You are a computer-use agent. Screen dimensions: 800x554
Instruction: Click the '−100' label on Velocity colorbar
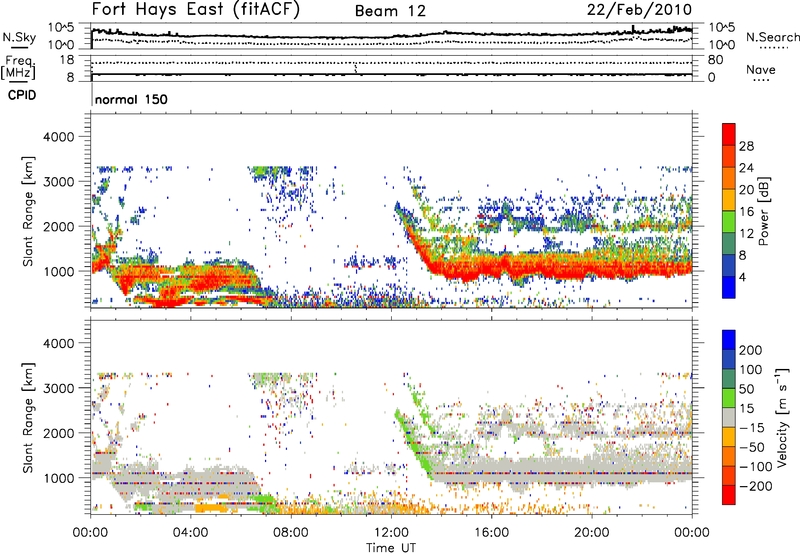pyautogui.click(x=756, y=467)
